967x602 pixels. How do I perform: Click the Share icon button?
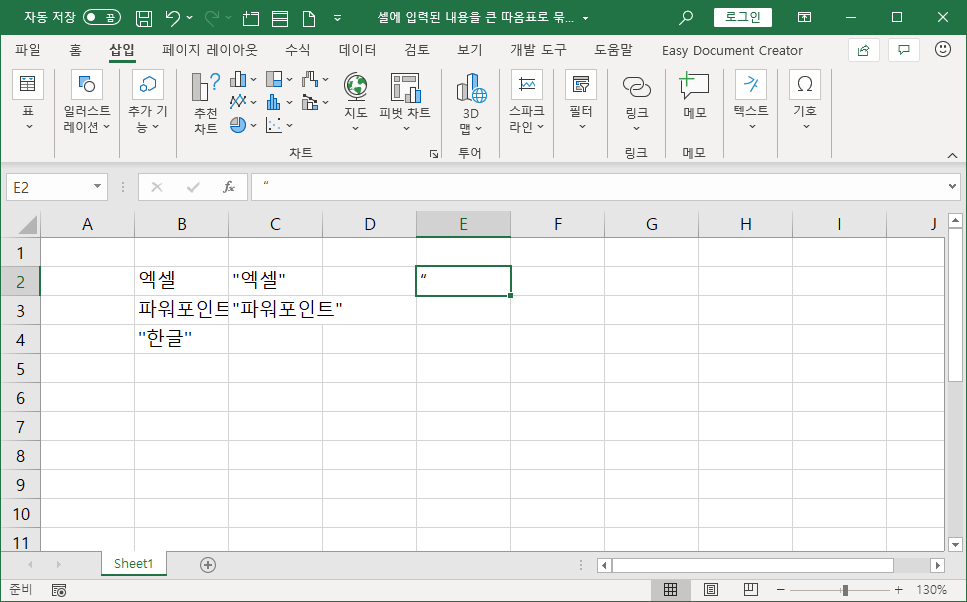coord(863,50)
